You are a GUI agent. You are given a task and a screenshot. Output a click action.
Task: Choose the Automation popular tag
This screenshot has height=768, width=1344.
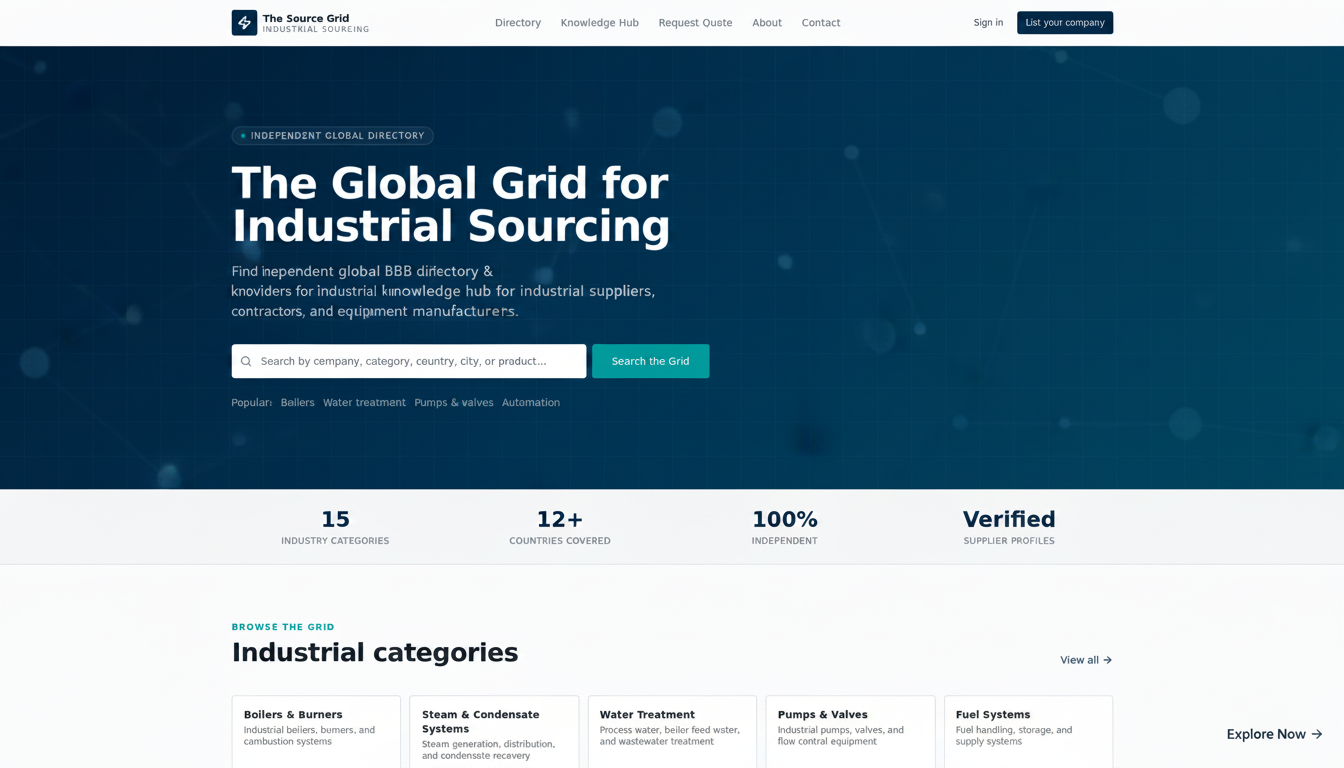click(x=531, y=403)
